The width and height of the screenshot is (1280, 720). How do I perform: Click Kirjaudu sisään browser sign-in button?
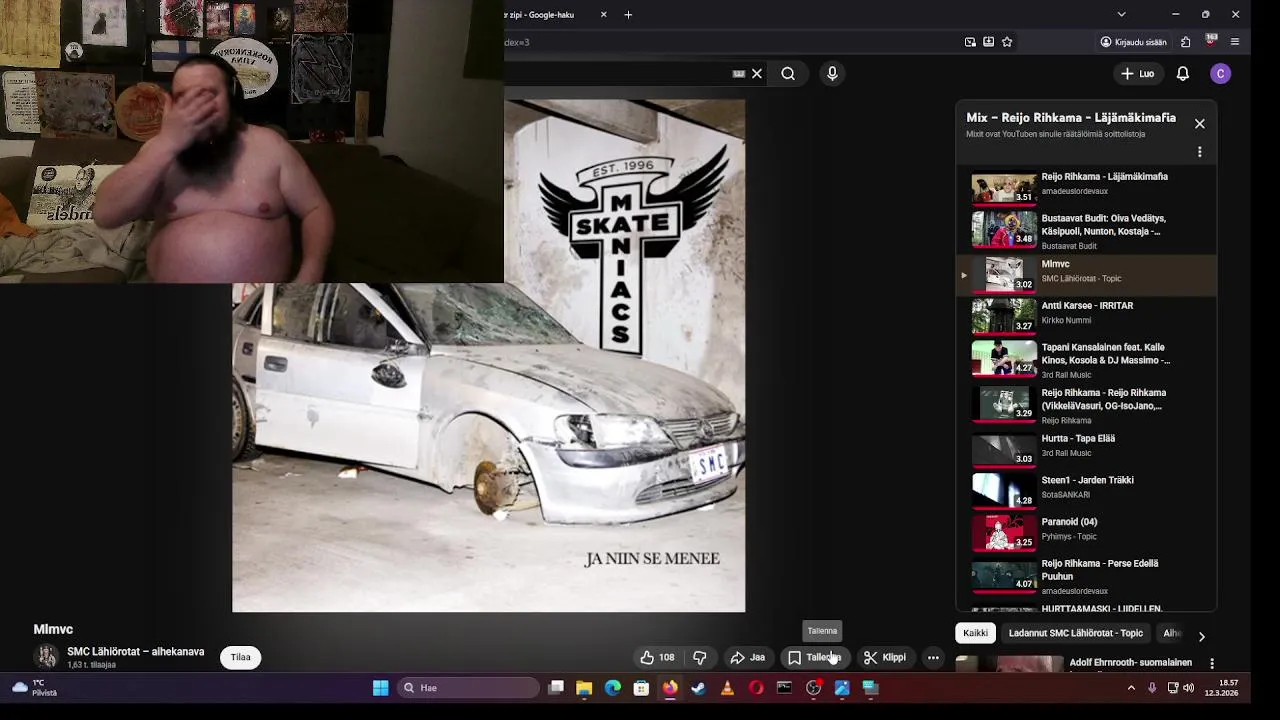pos(1133,42)
